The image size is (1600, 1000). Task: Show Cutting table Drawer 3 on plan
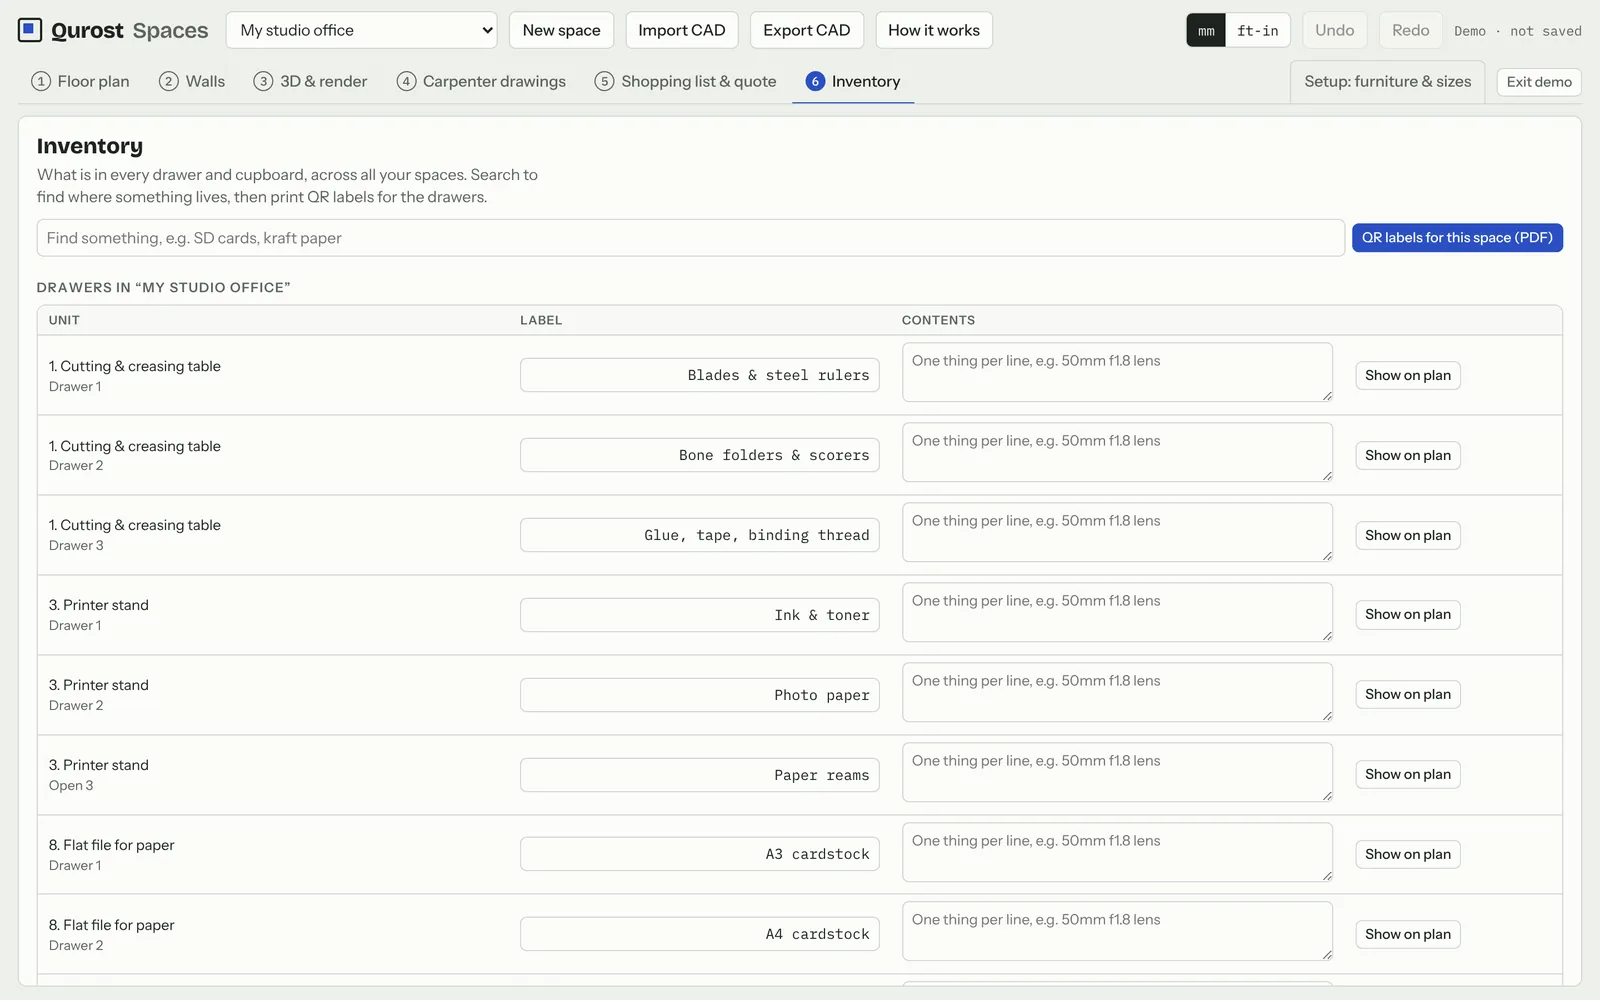(1407, 535)
